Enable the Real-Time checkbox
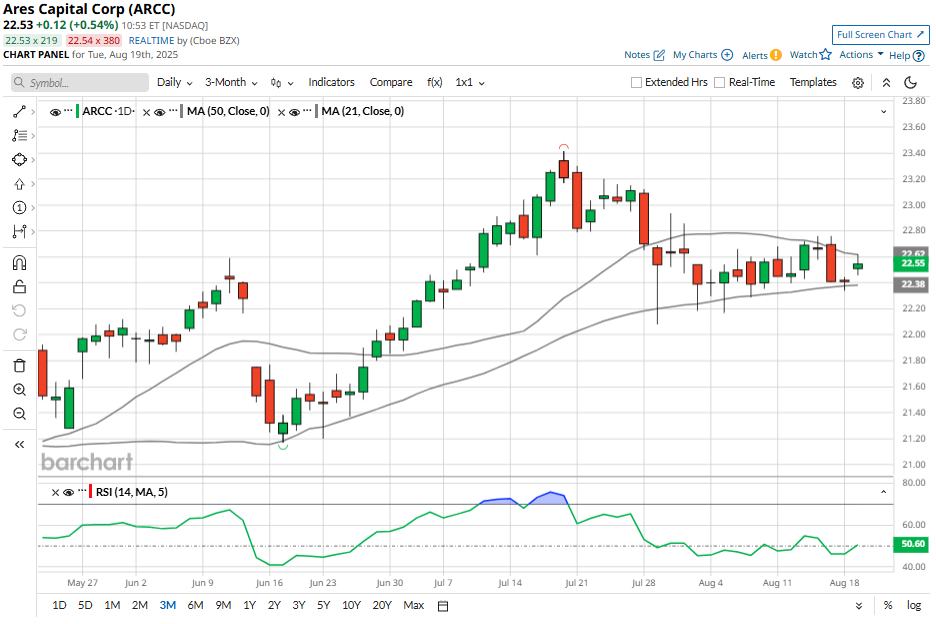Screen dimensions: 936x624 (720, 82)
